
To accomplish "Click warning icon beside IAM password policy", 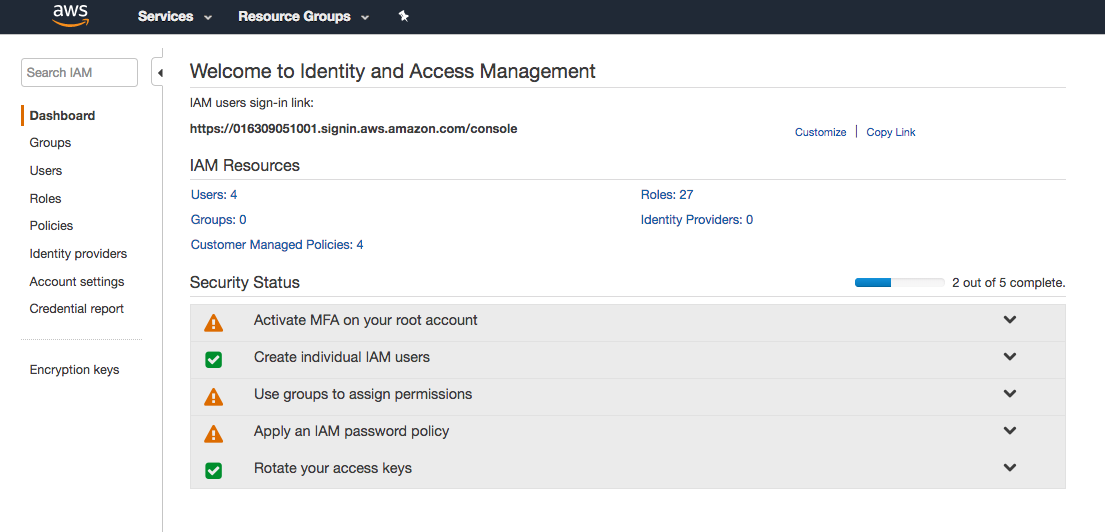I will (213, 434).
